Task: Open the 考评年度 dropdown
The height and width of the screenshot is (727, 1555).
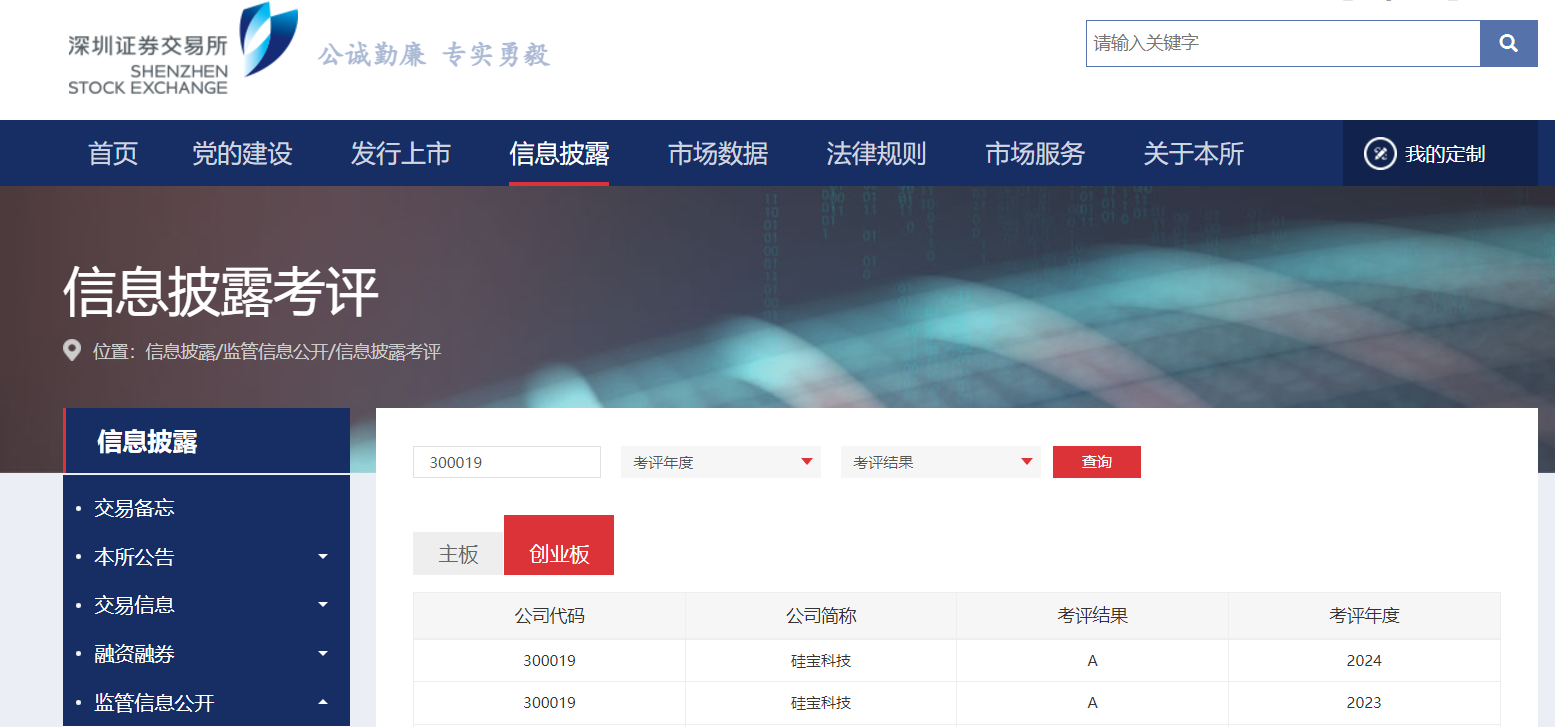Action: click(x=720, y=462)
